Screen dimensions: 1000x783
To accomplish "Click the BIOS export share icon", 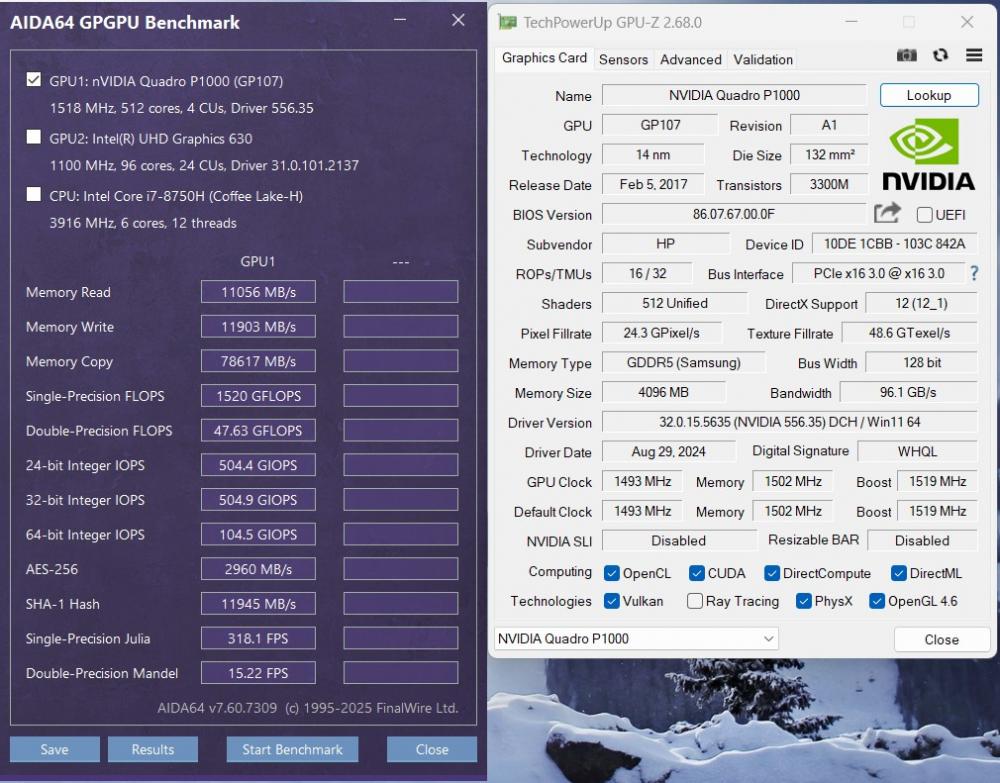I will 887,213.
